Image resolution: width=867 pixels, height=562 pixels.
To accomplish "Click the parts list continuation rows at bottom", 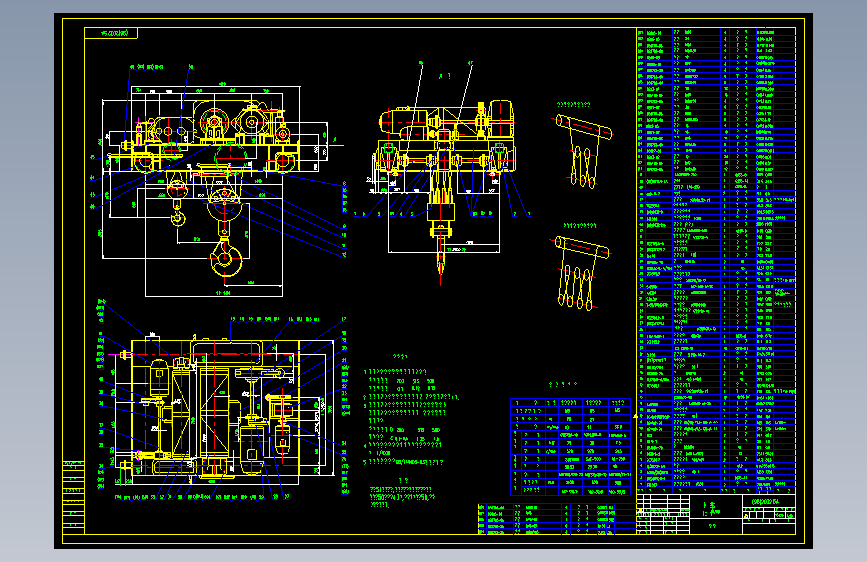I will [557, 519].
